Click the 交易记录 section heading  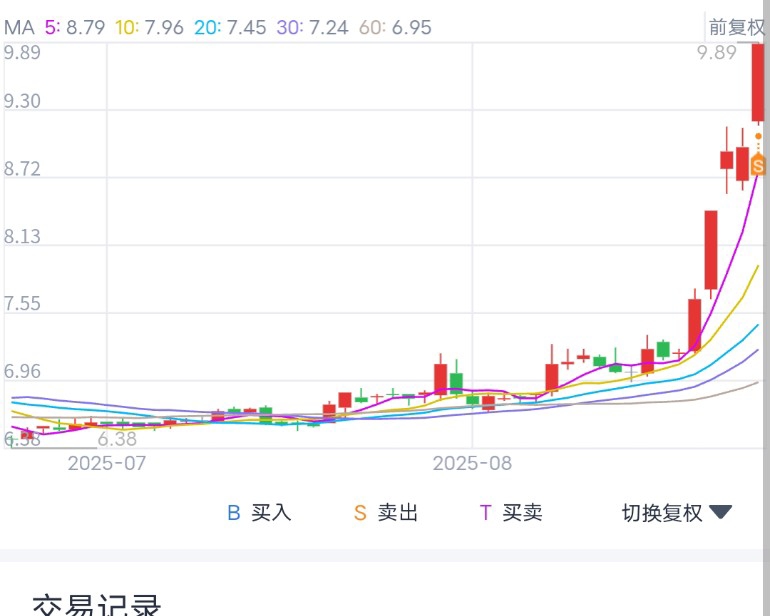coord(97,605)
